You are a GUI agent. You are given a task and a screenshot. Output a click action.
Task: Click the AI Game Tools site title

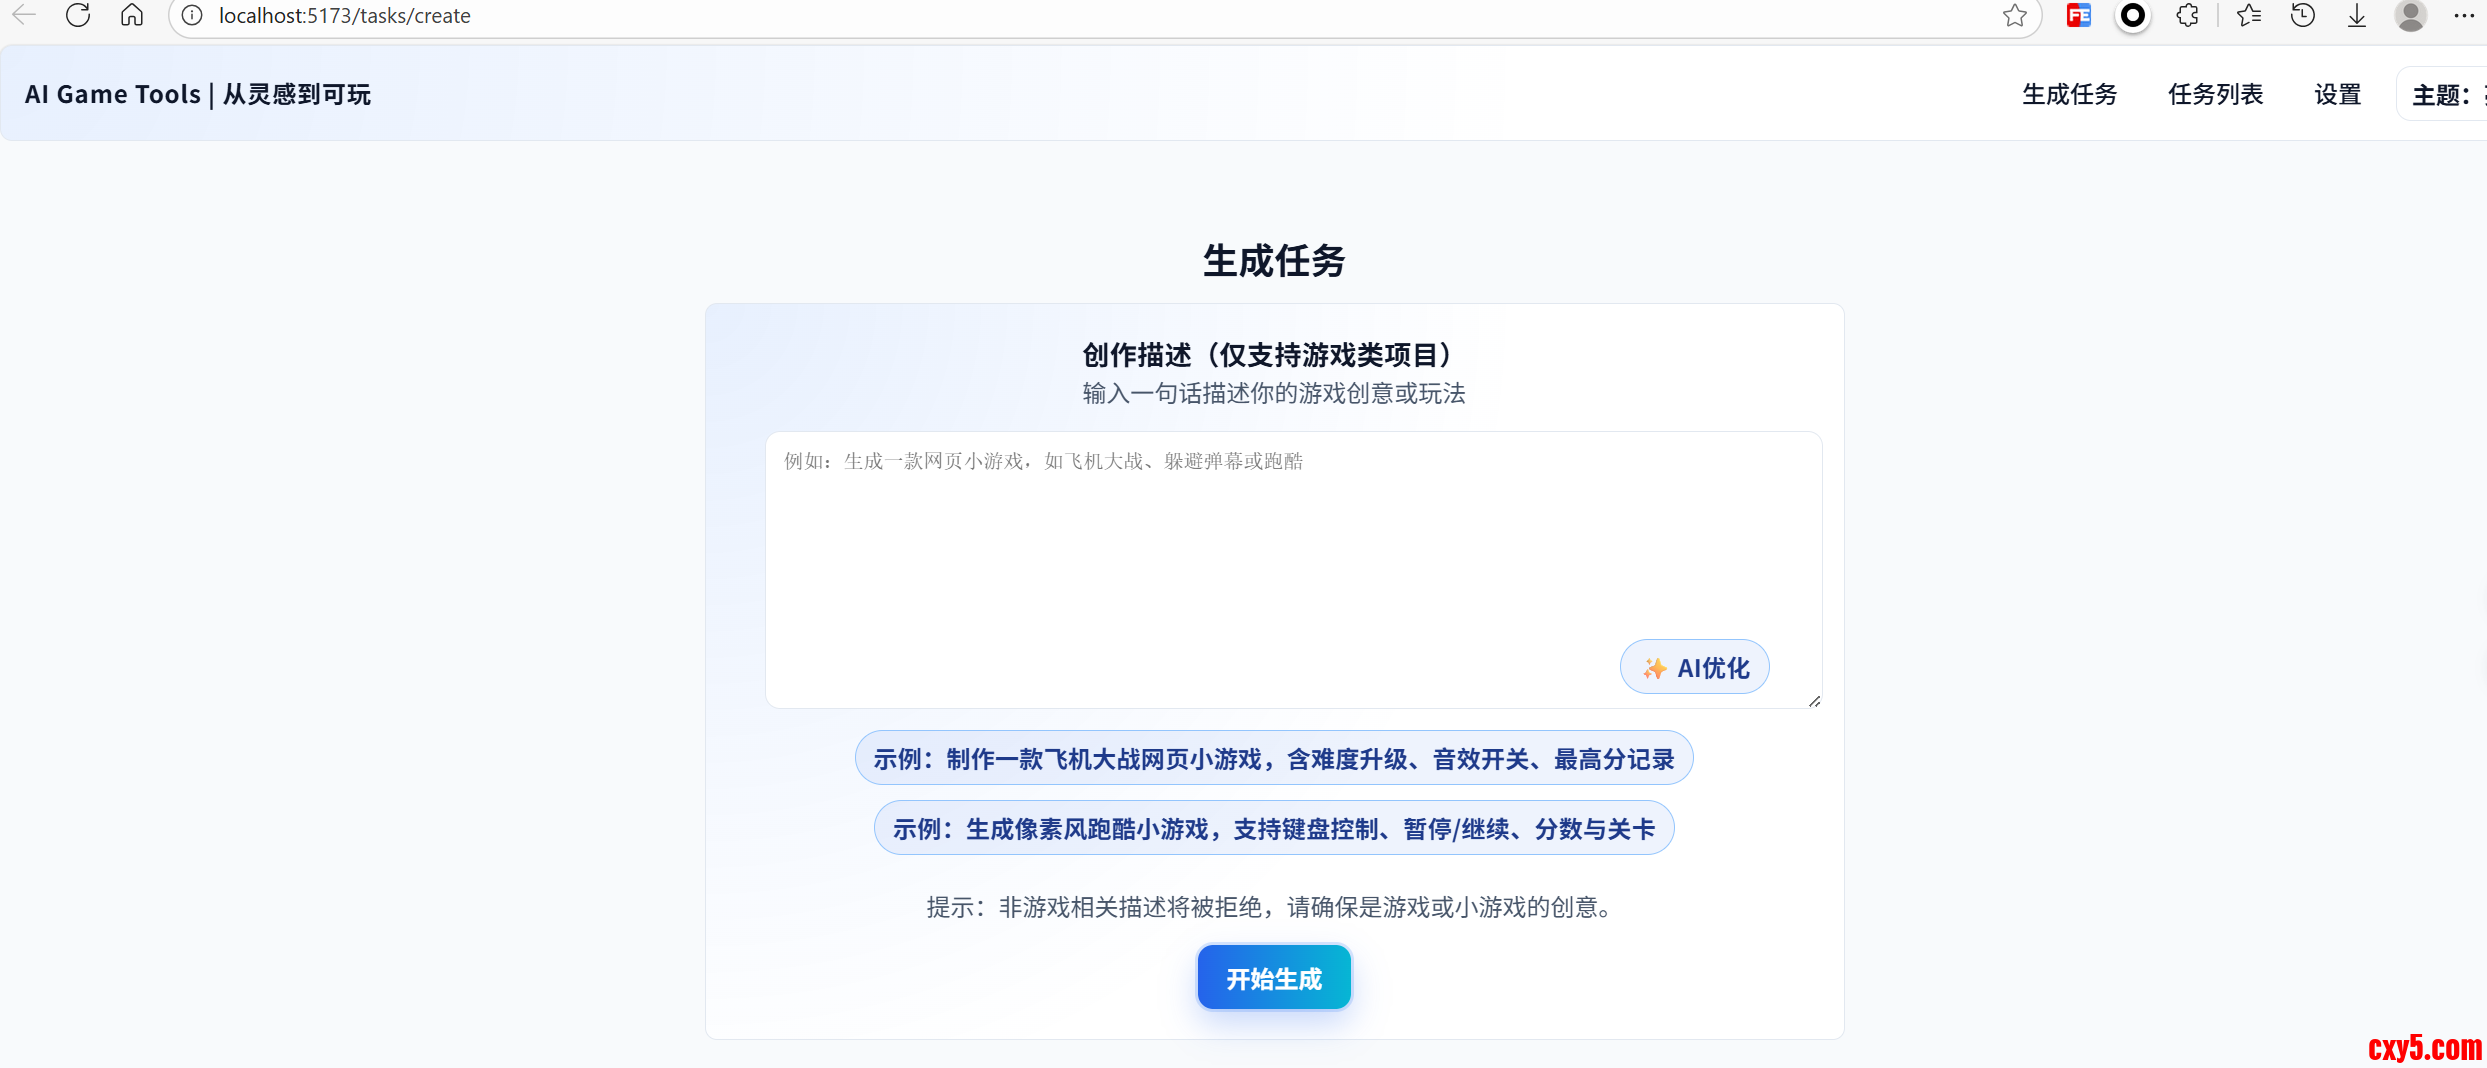click(198, 94)
